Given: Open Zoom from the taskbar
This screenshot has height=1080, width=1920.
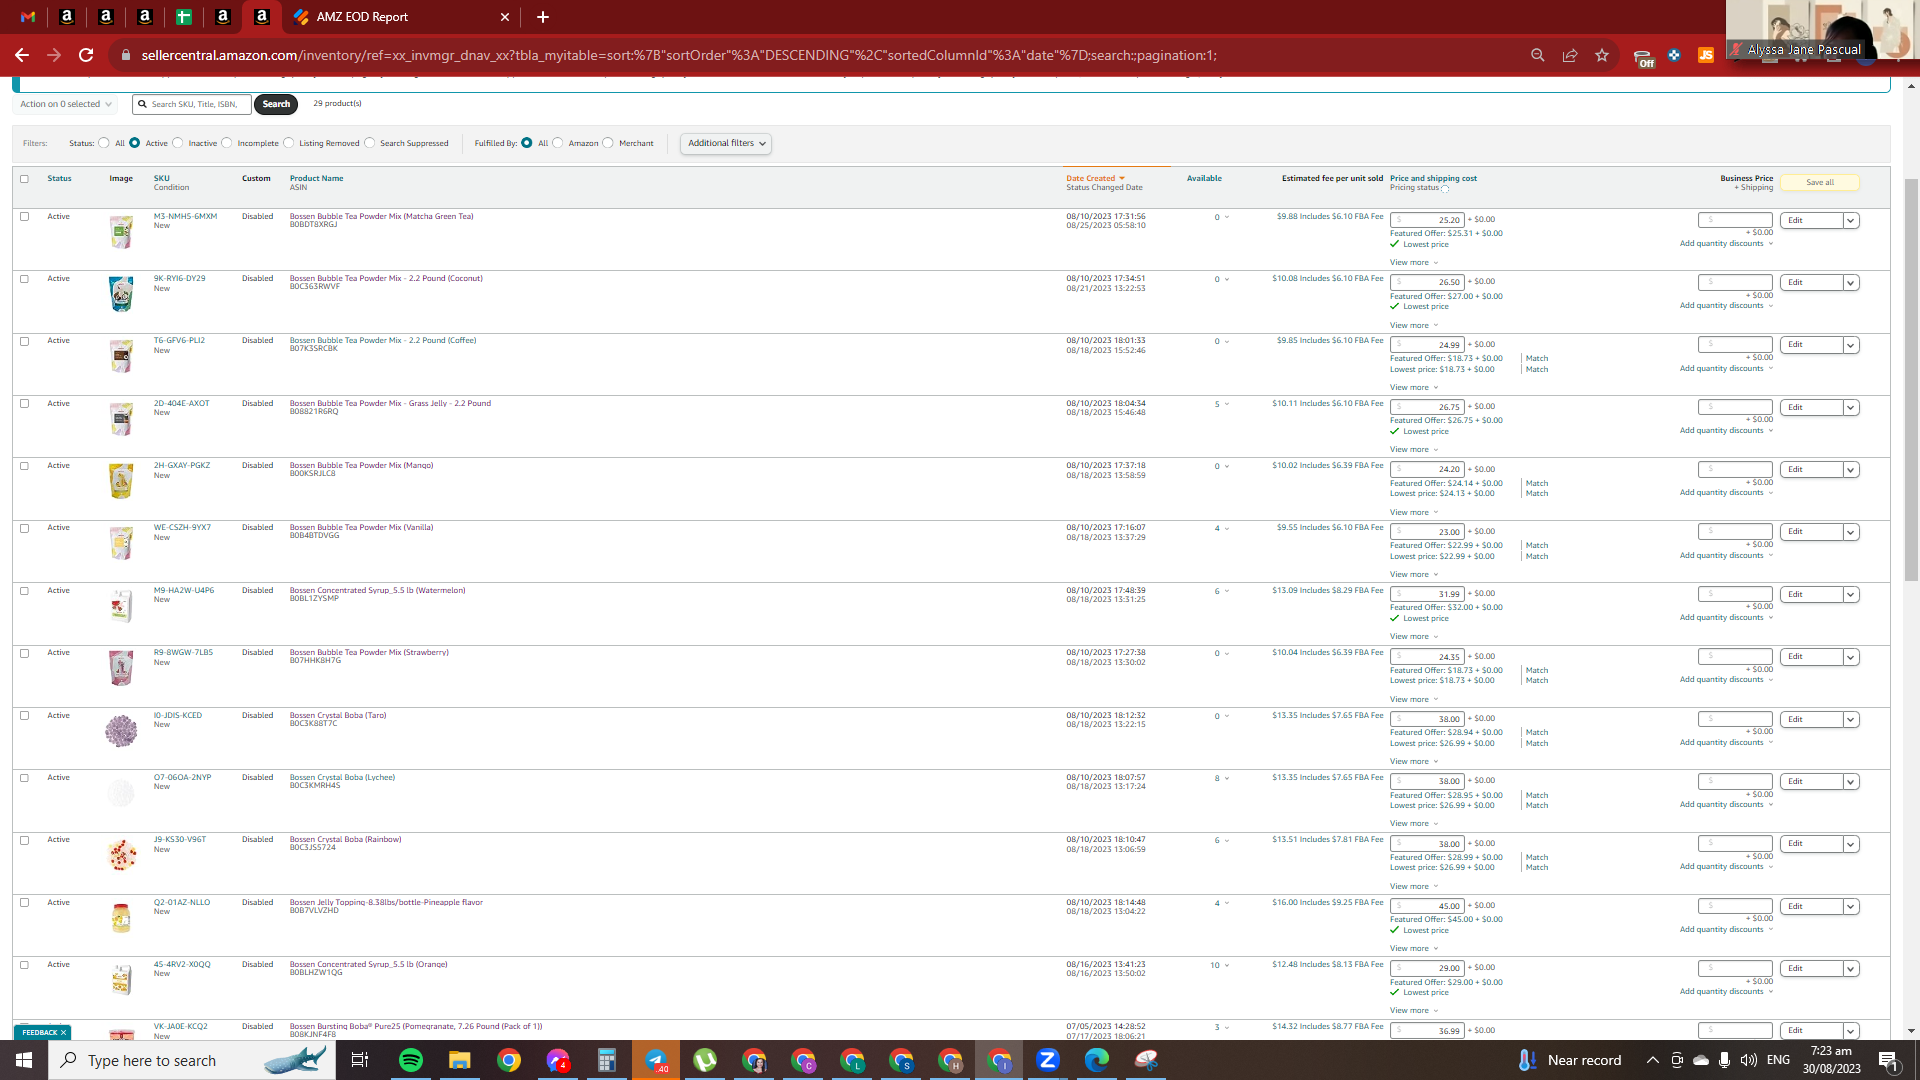Looking at the screenshot, I should pyautogui.click(x=1048, y=1060).
